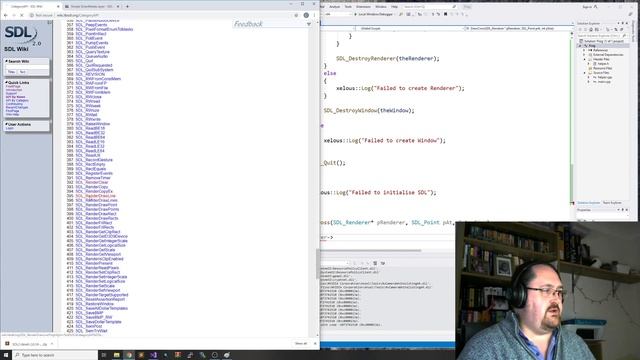This screenshot has height=360, width=640.
Task: Open the Global Scope dropdown
Action: [x=410, y=29]
